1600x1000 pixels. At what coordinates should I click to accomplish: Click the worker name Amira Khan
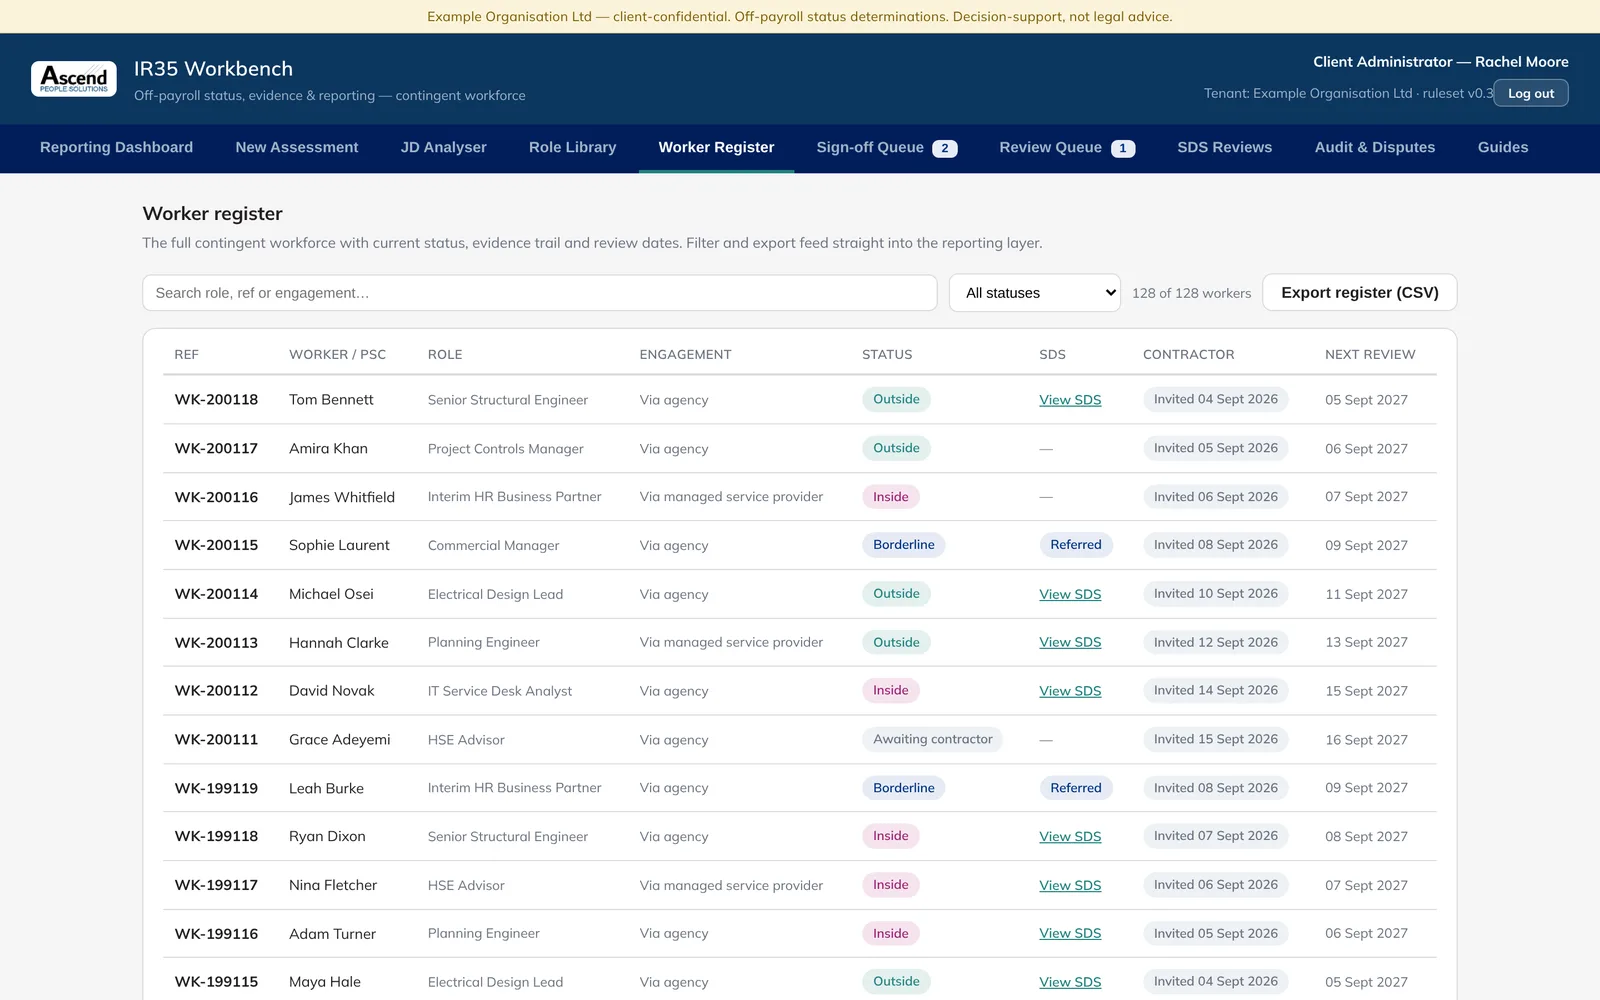pos(328,449)
